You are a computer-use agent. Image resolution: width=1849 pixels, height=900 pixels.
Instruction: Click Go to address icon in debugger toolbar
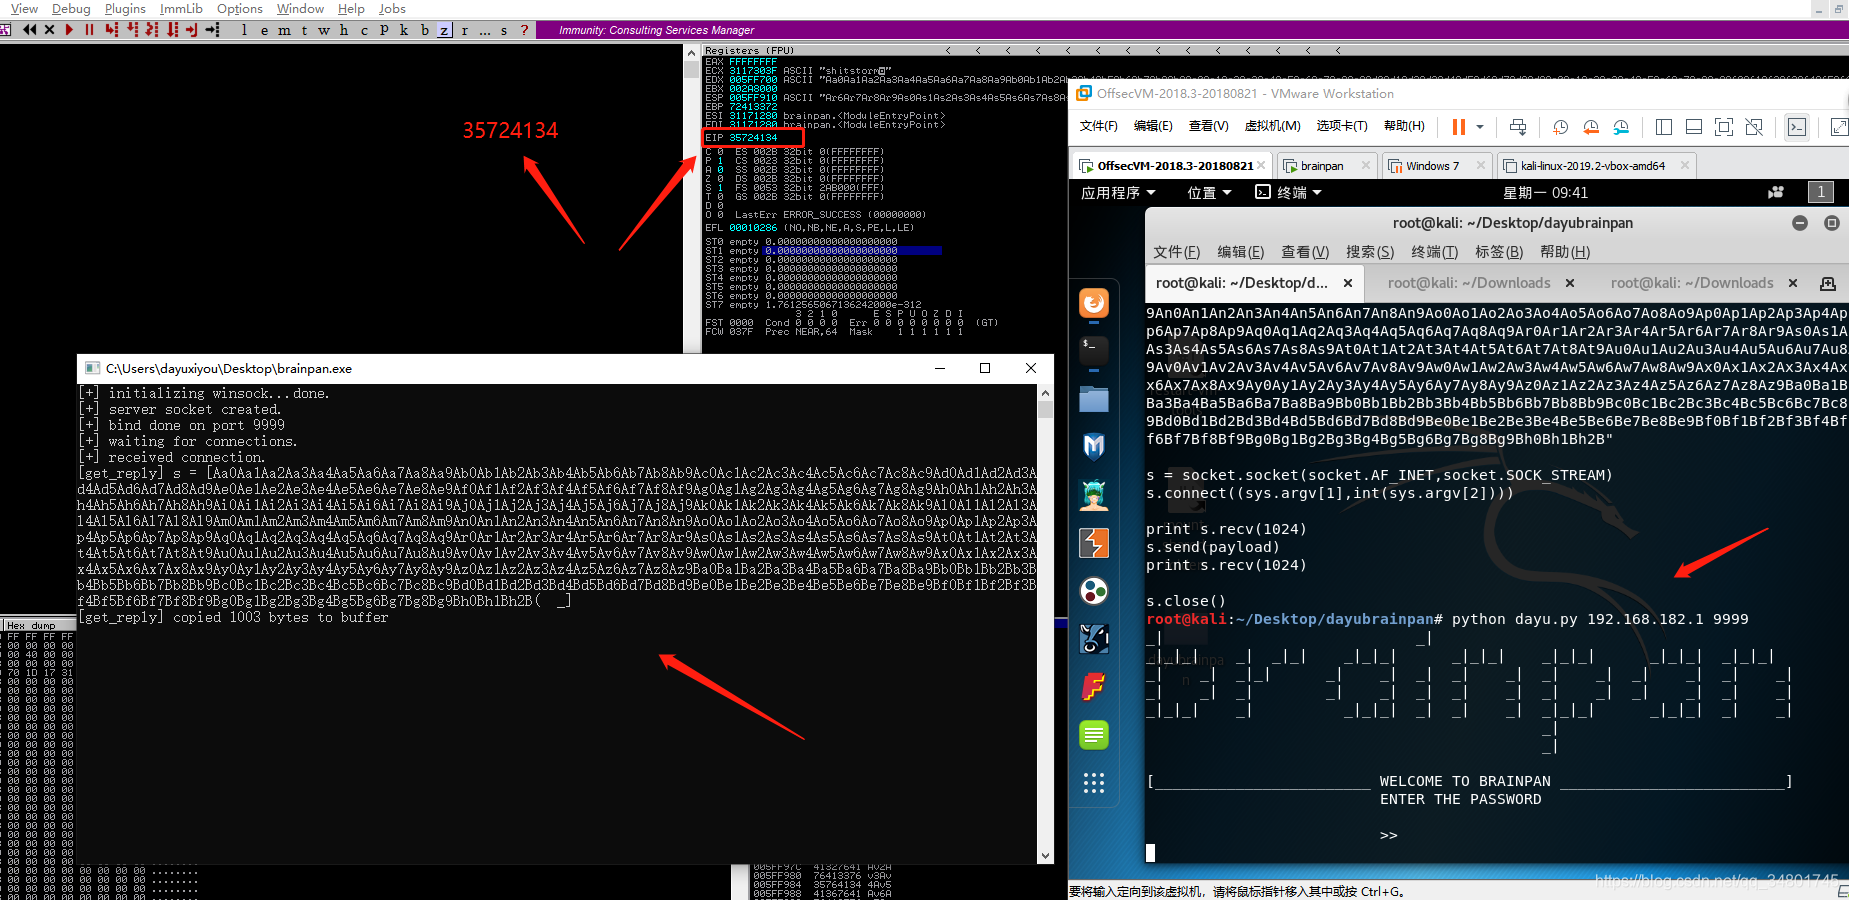213,30
